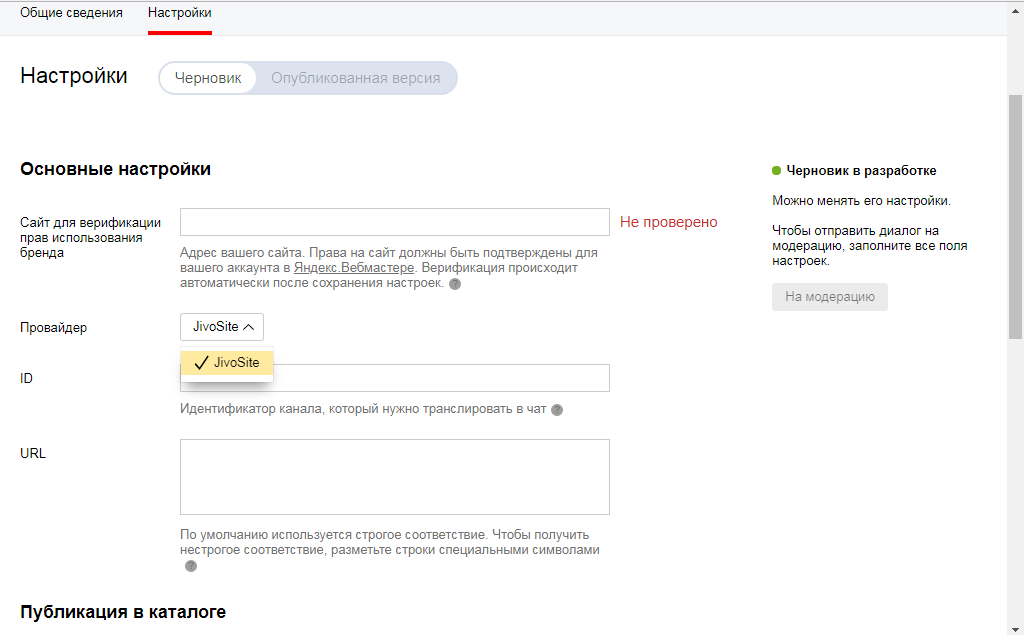Switch to Опубликованная версия

(355, 78)
